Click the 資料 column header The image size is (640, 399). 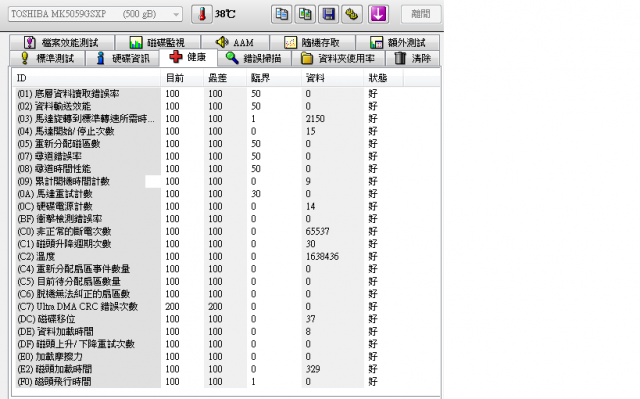333,78
